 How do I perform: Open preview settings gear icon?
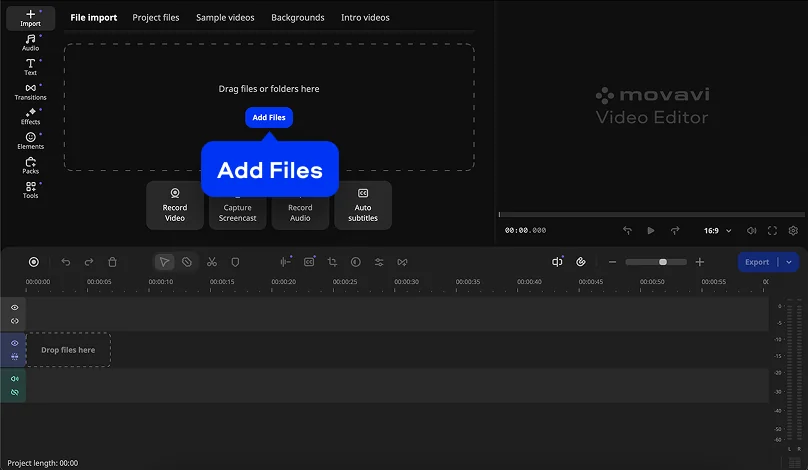click(x=793, y=230)
